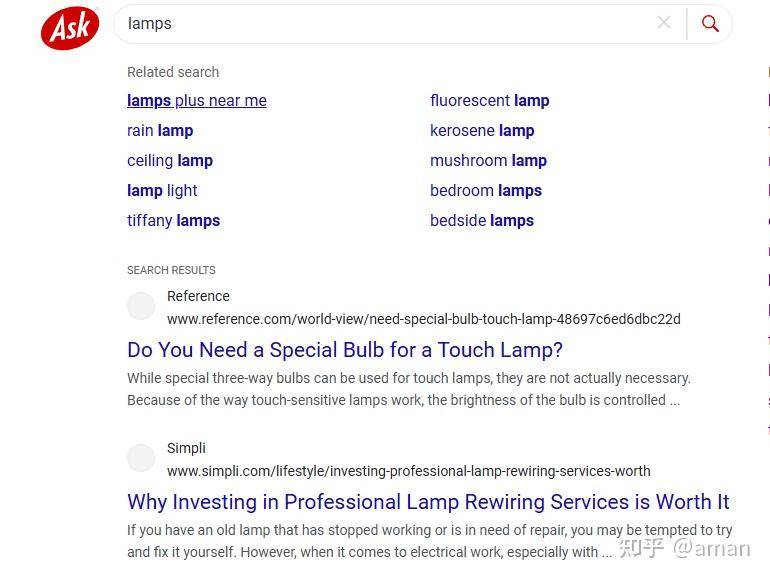Click the www.reference.com result URL
770x579 pixels.
[x=423, y=319]
